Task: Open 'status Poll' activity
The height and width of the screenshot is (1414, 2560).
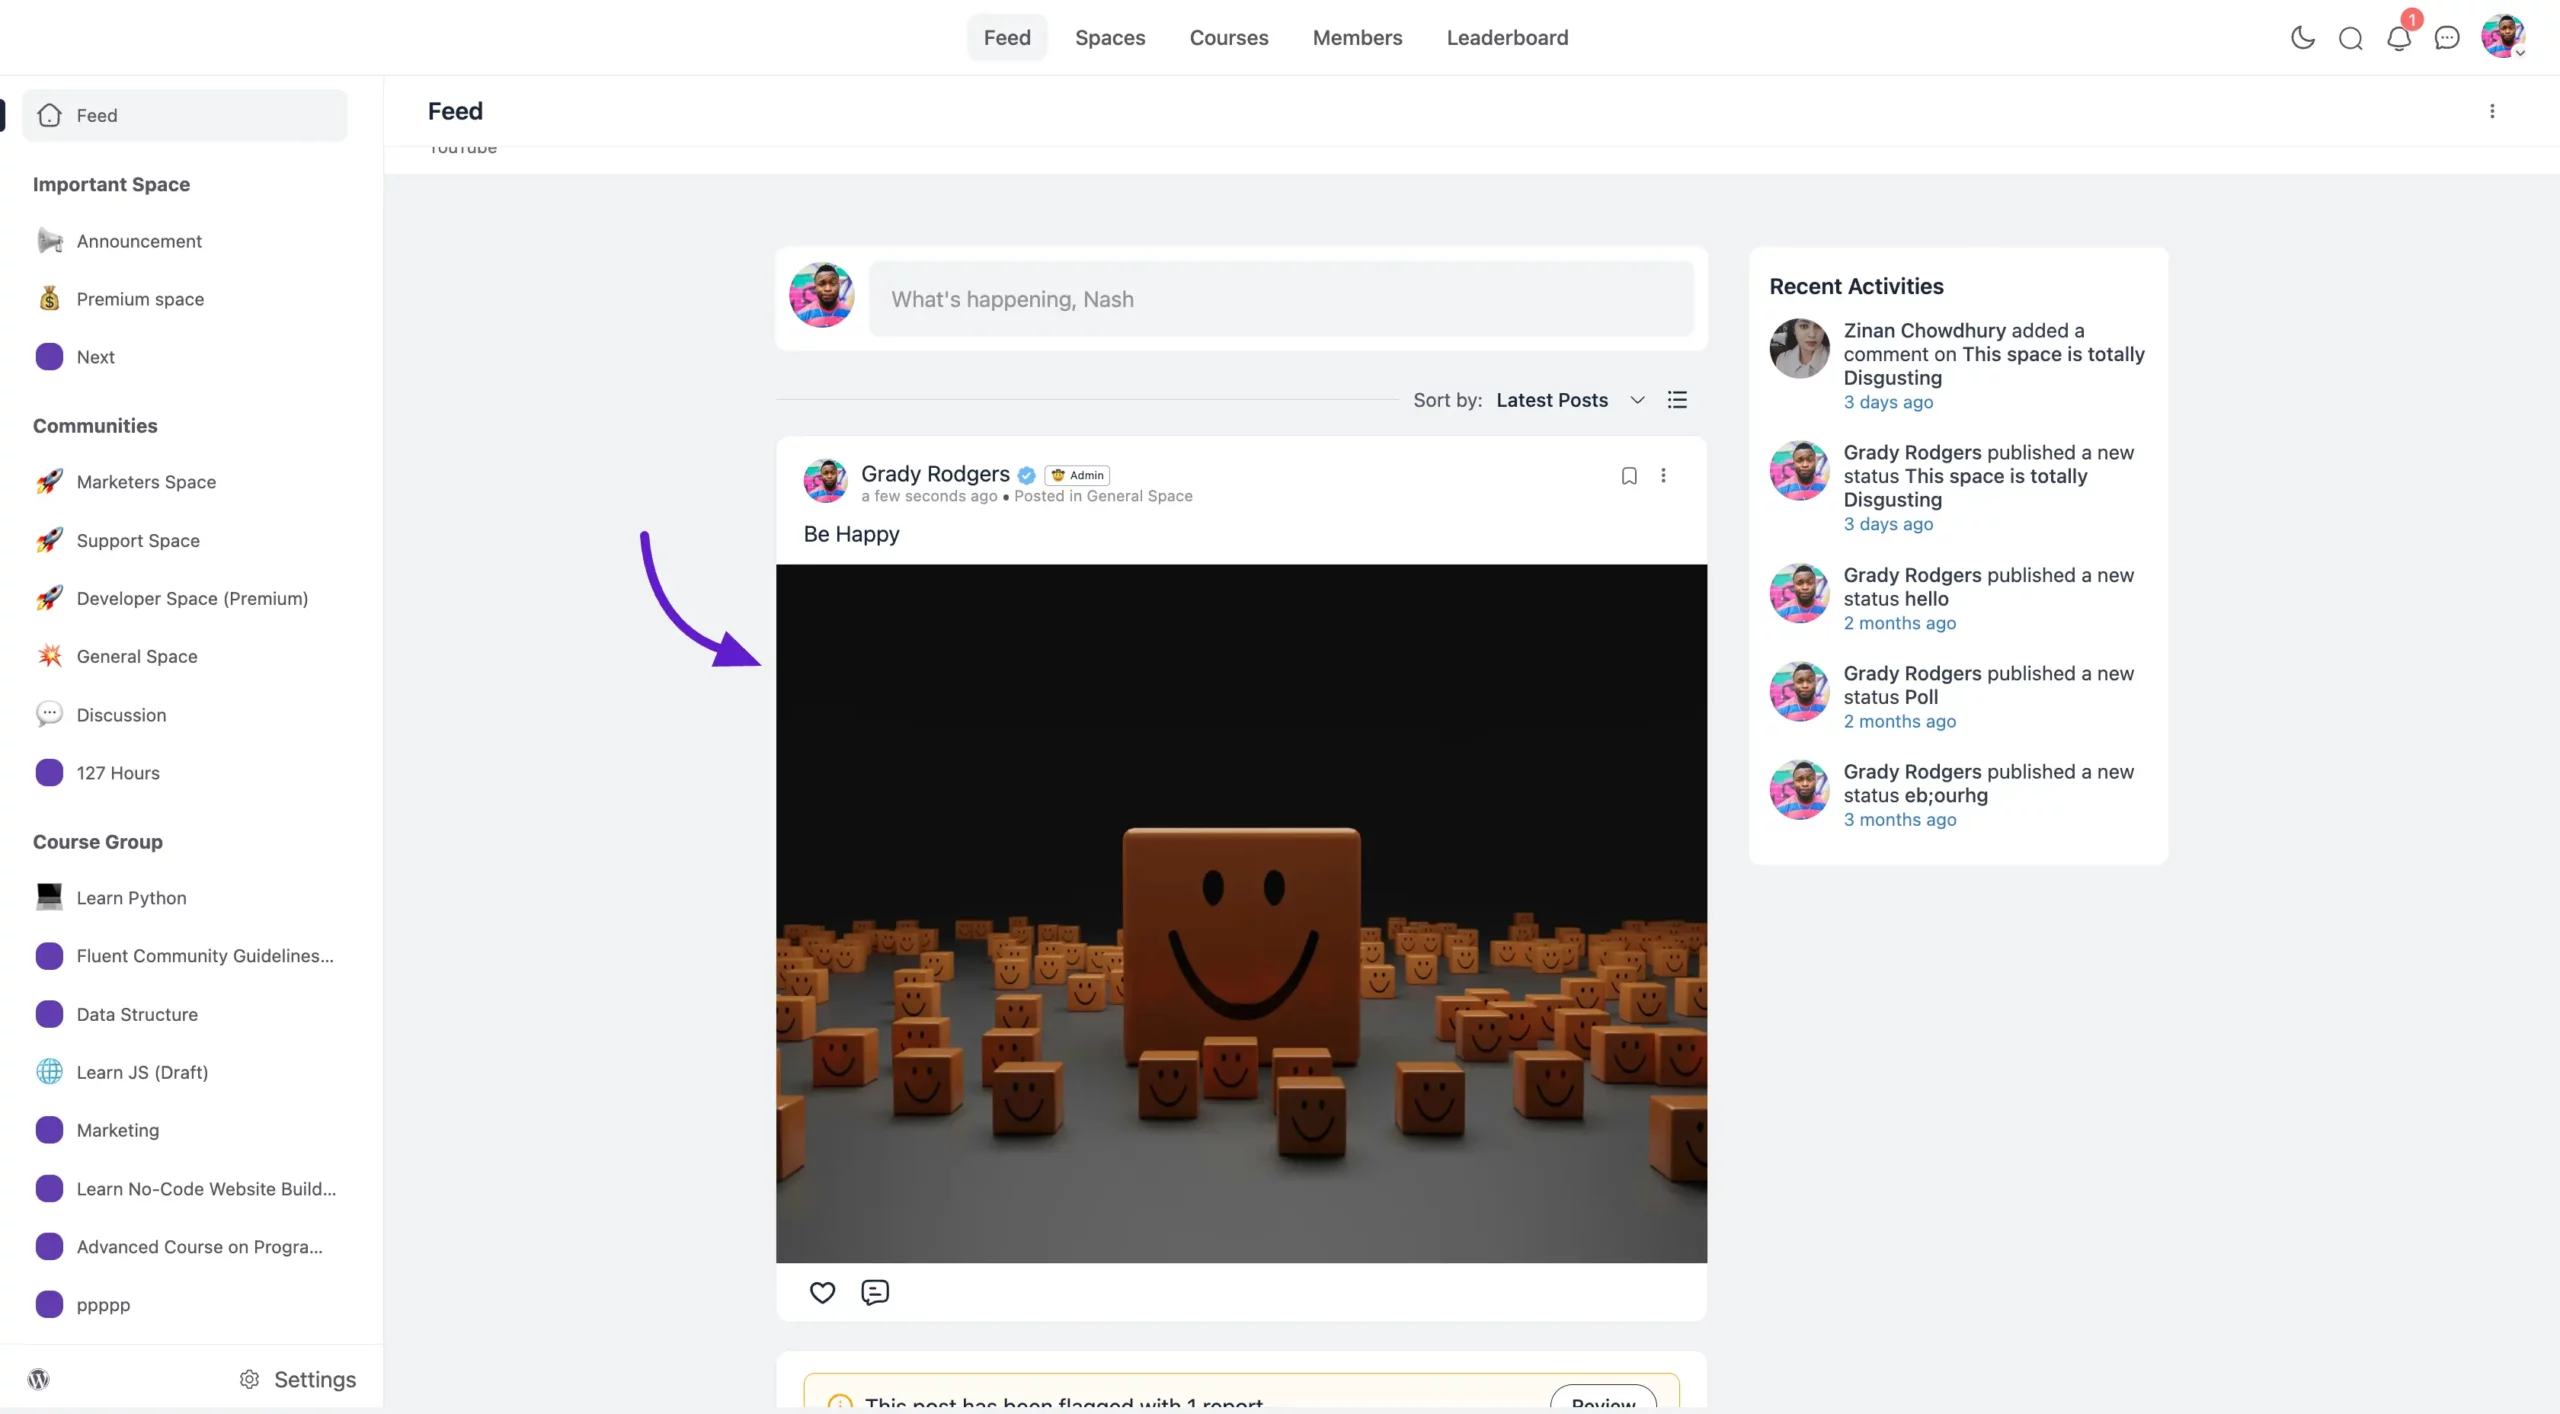Action: [1988, 685]
